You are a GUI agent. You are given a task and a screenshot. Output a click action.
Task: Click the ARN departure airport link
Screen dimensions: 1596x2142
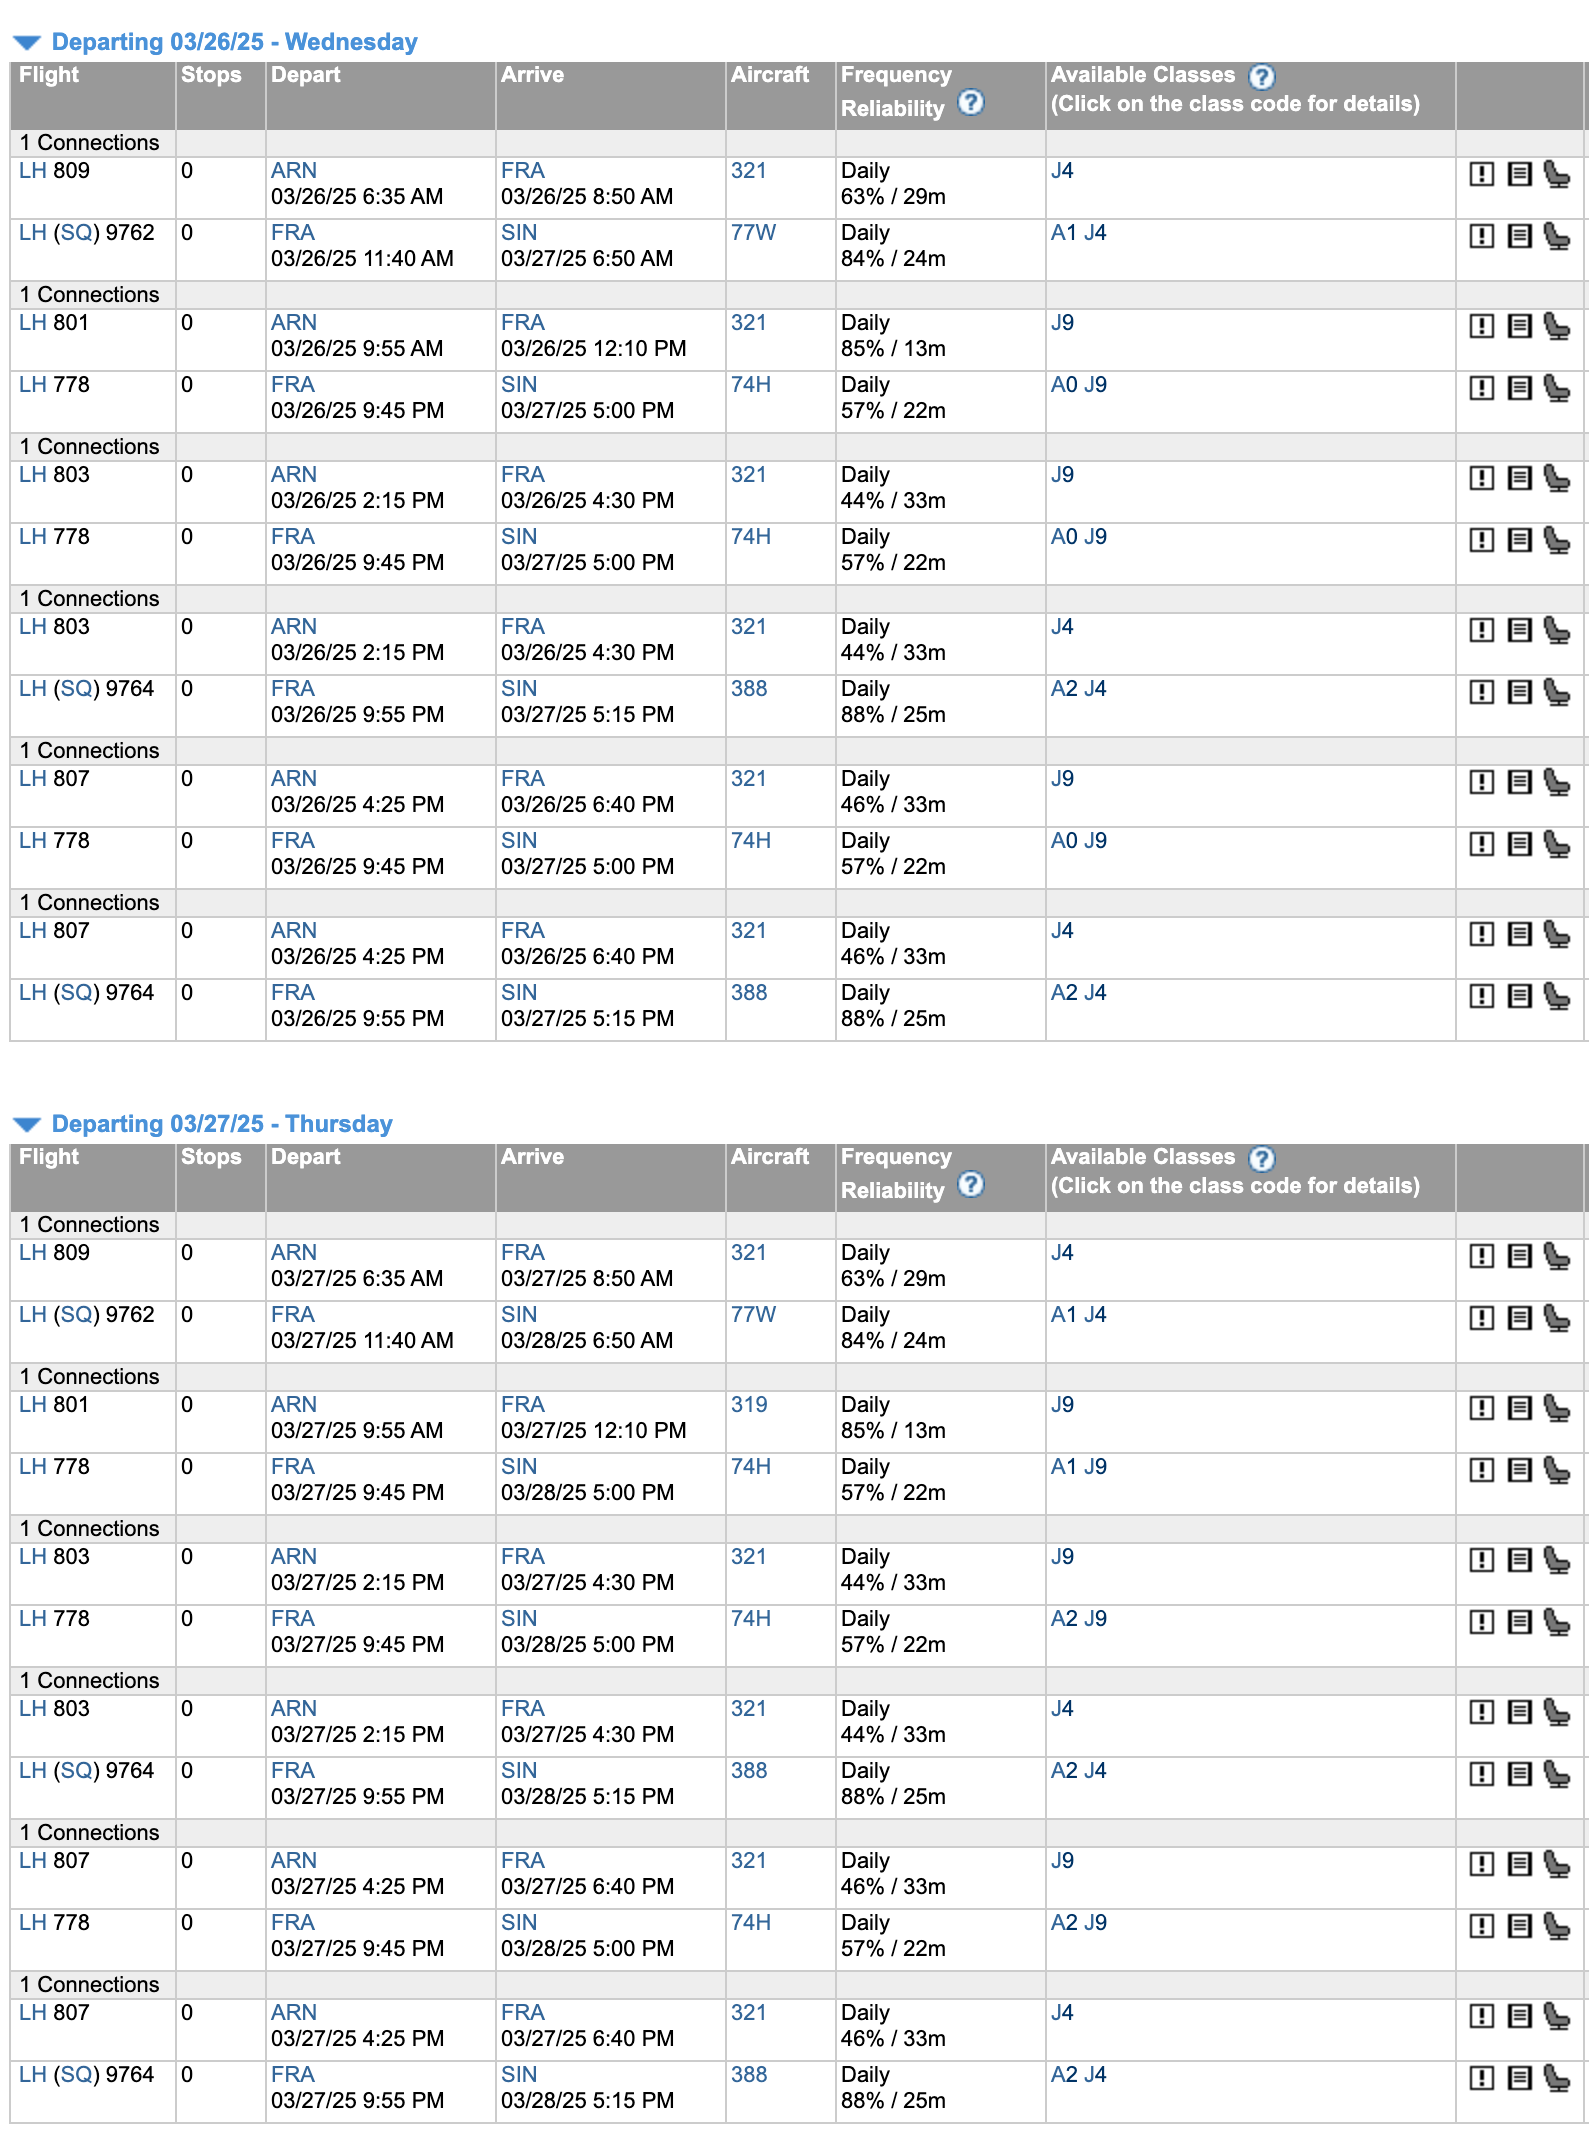pos(292,170)
